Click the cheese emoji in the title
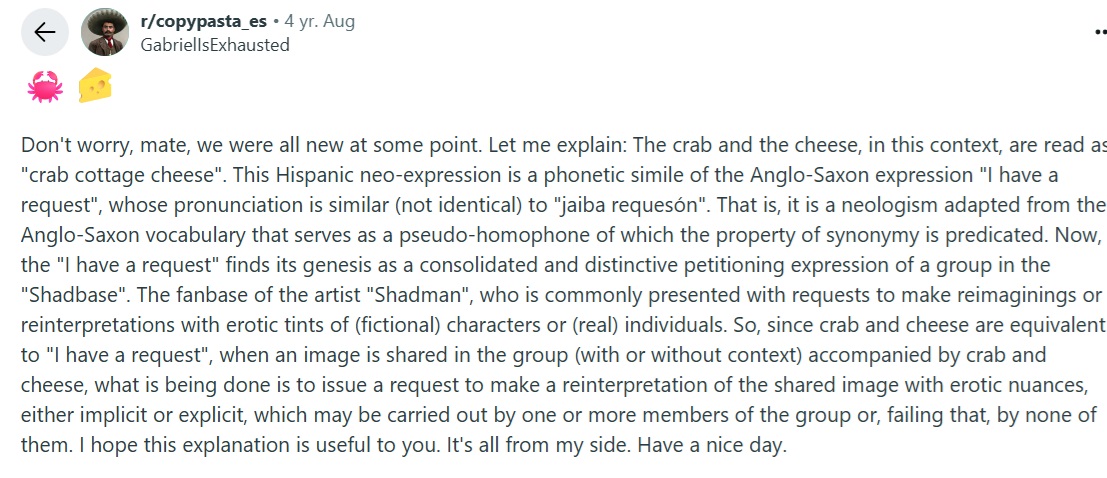 [95, 85]
